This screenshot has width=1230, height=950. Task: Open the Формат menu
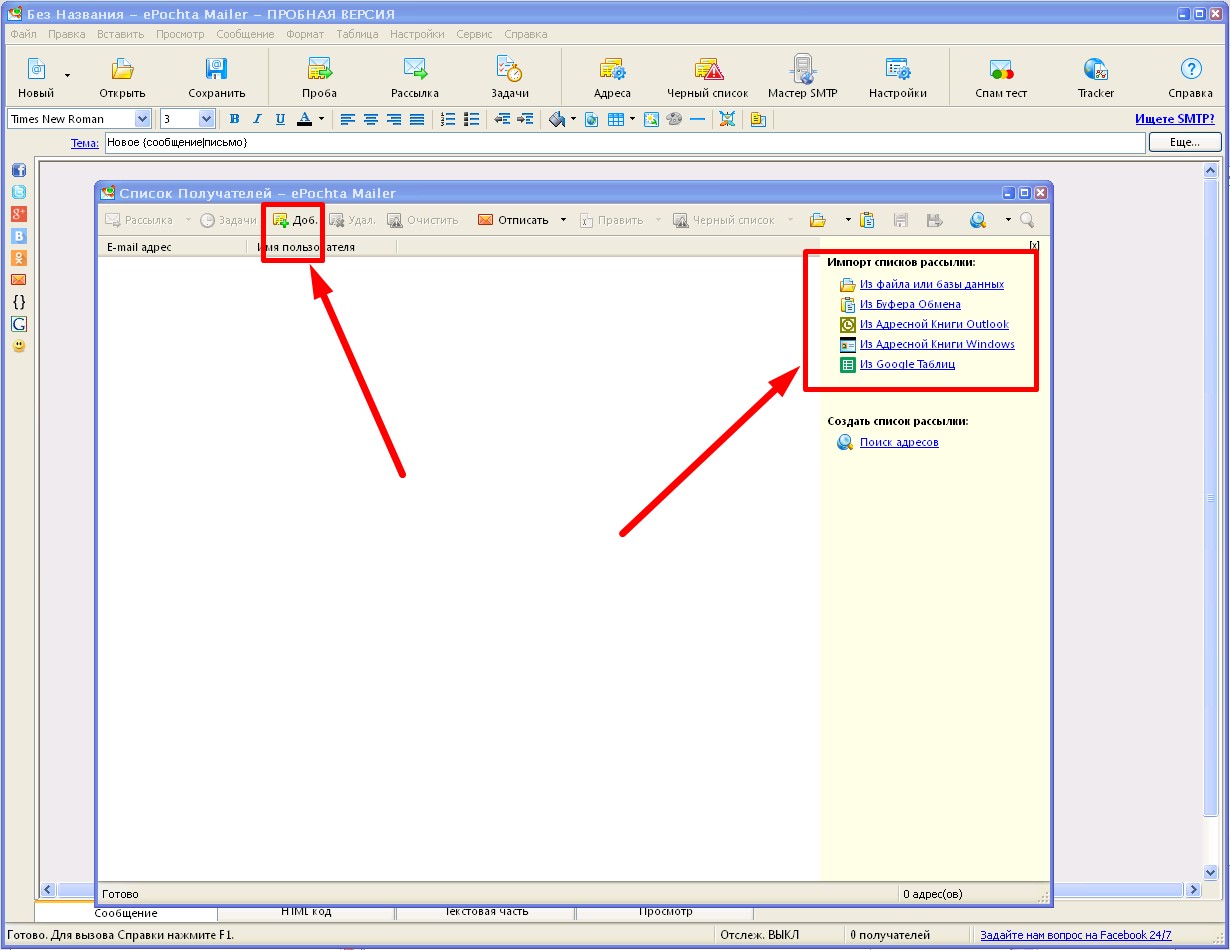(x=305, y=34)
